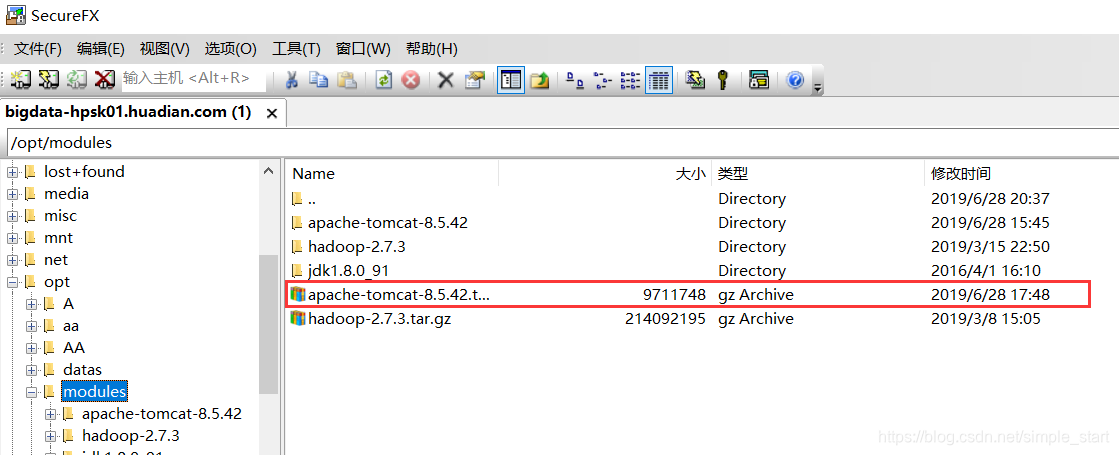This screenshot has width=1119, height=455.
Task: Sort by 大小 column header
Action: coord(604,173)
